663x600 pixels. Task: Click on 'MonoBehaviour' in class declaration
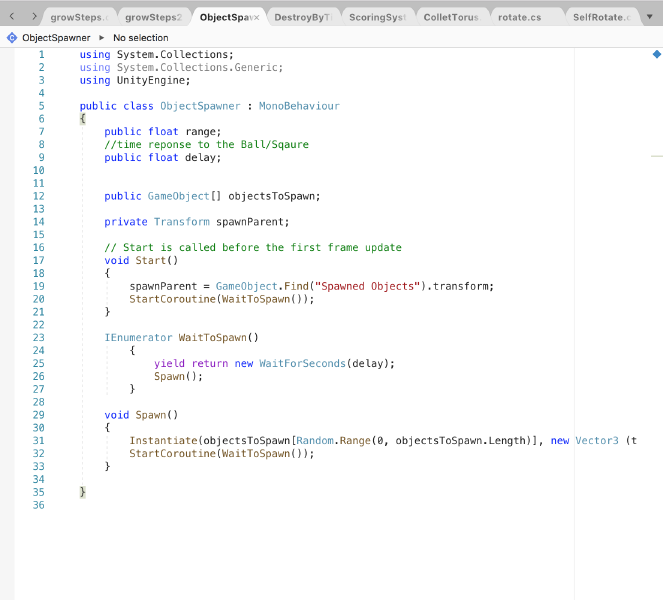[299, 106]
